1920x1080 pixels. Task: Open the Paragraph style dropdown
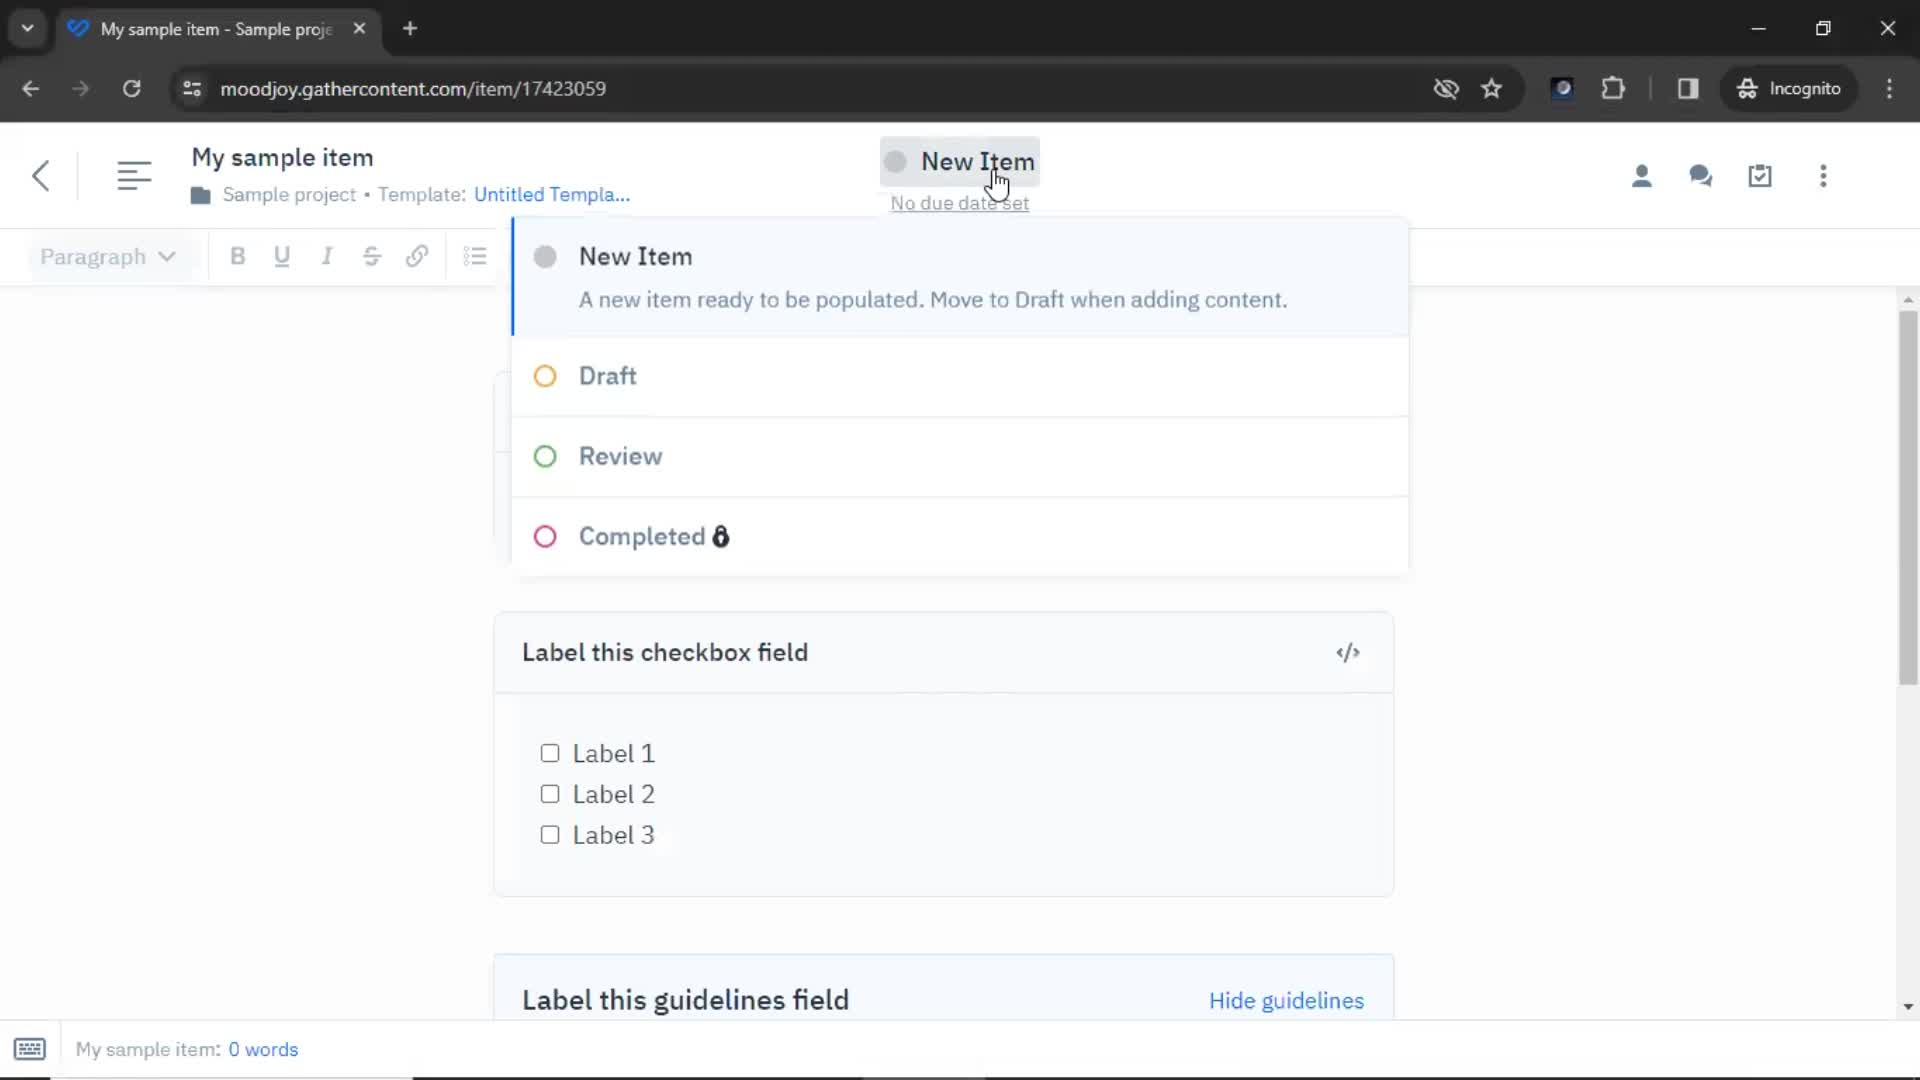103,255
